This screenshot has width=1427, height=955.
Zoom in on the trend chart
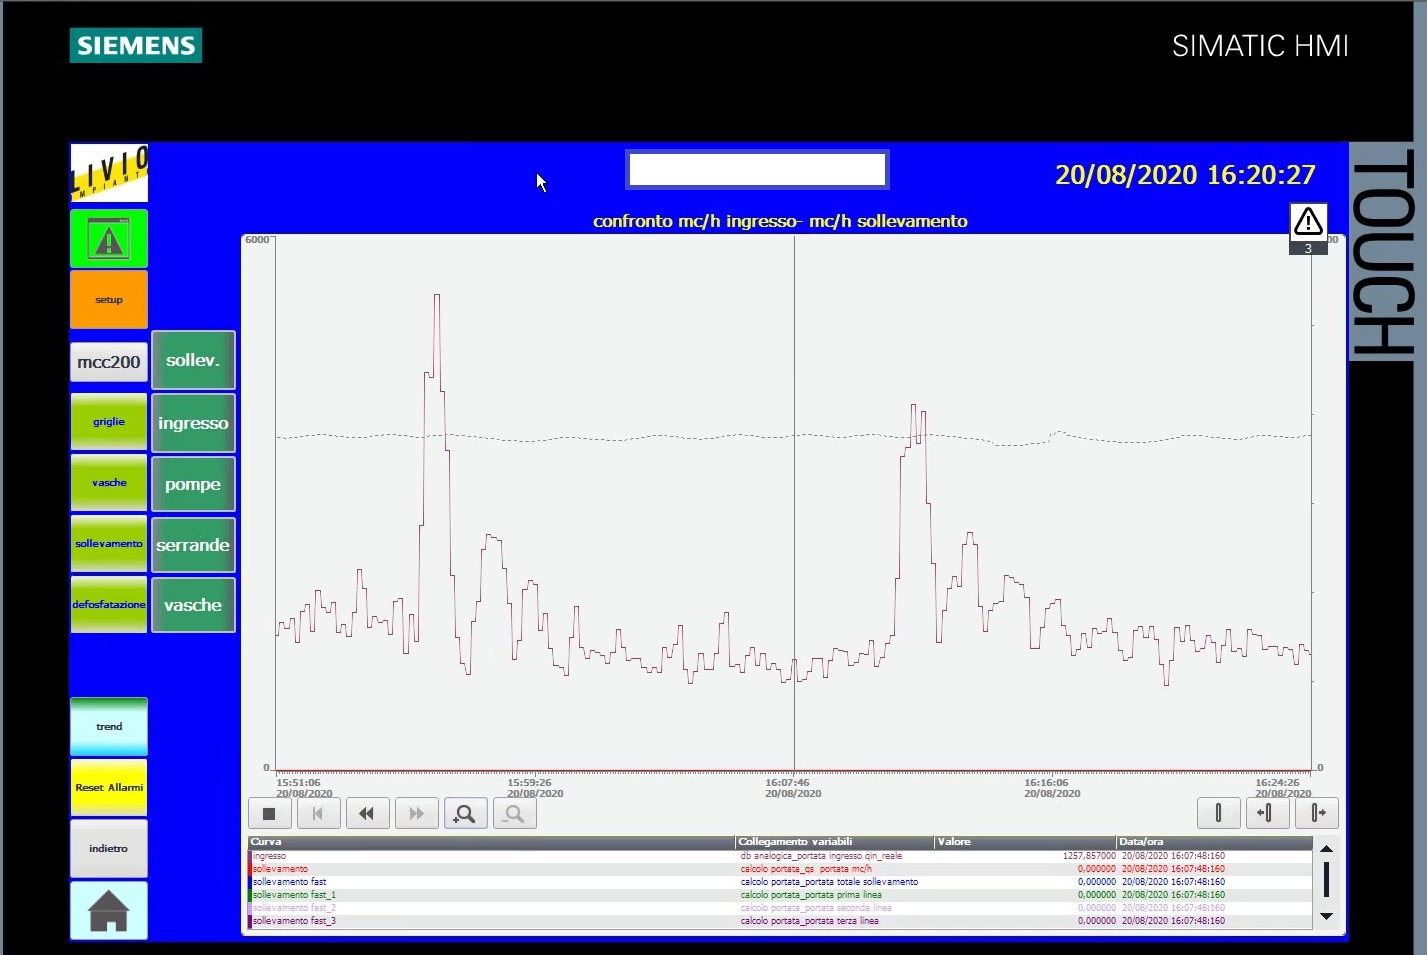[x=465, y=814]
